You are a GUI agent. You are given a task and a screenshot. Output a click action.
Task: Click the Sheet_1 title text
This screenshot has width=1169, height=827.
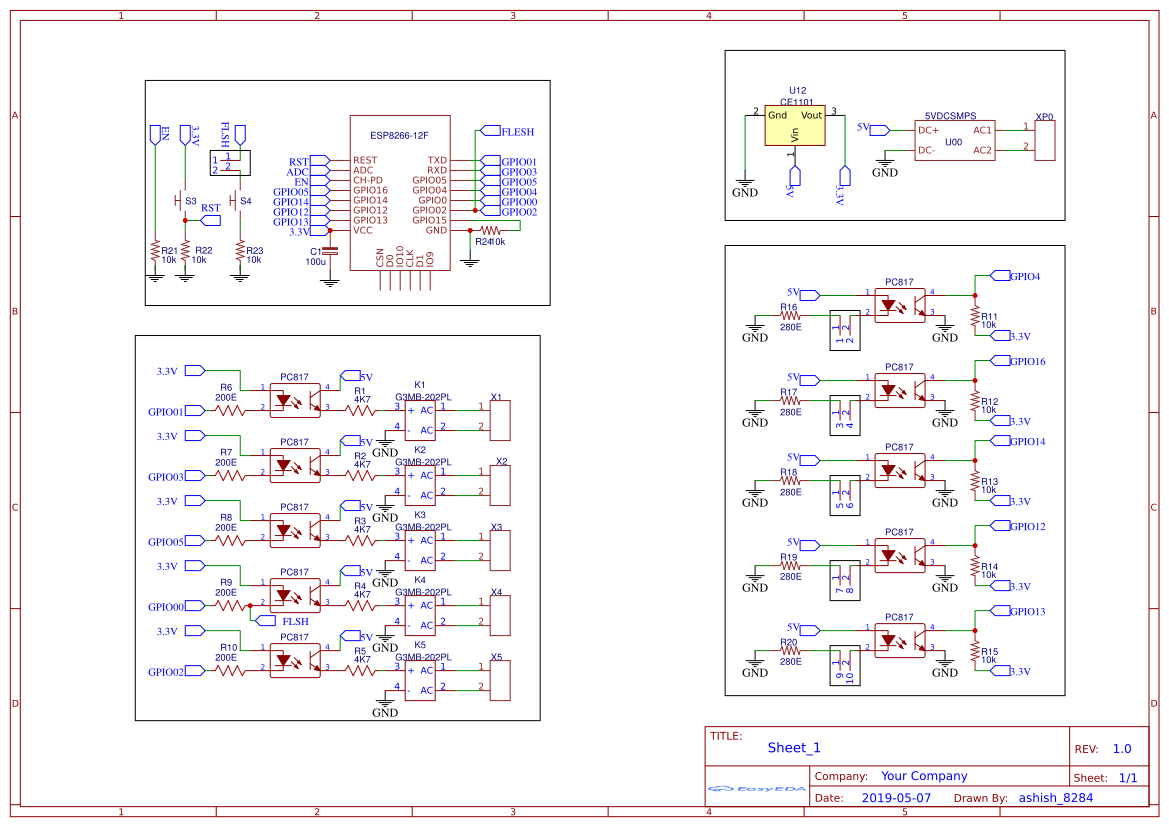coord(794,747)
